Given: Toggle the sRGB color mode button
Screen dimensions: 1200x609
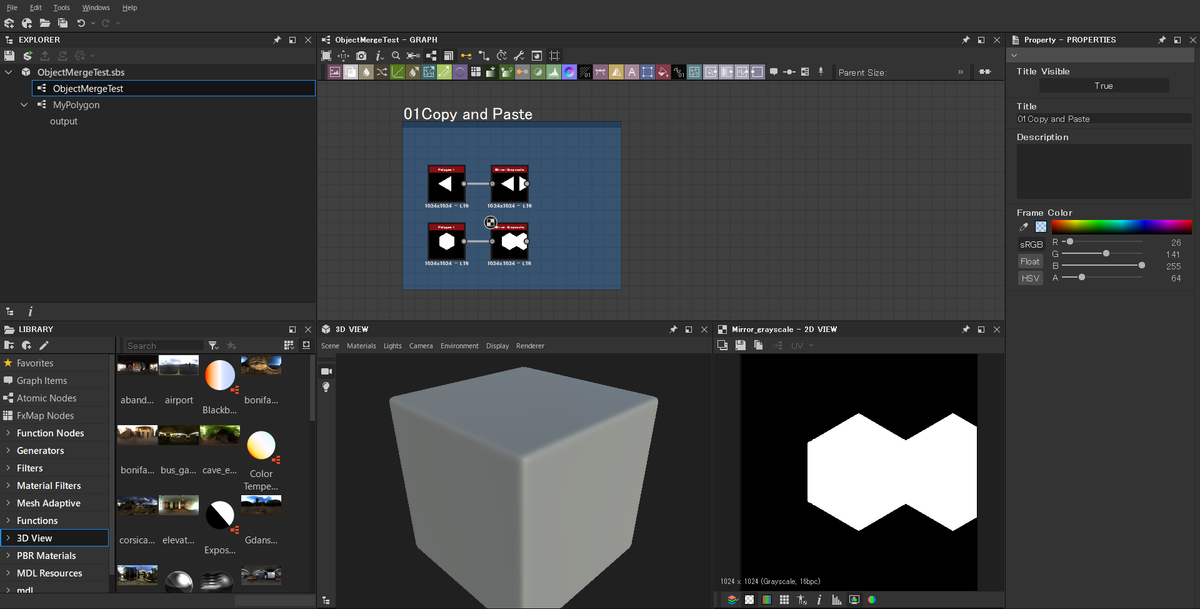Looking at the screenshot, I should [x=1030, y=244].
